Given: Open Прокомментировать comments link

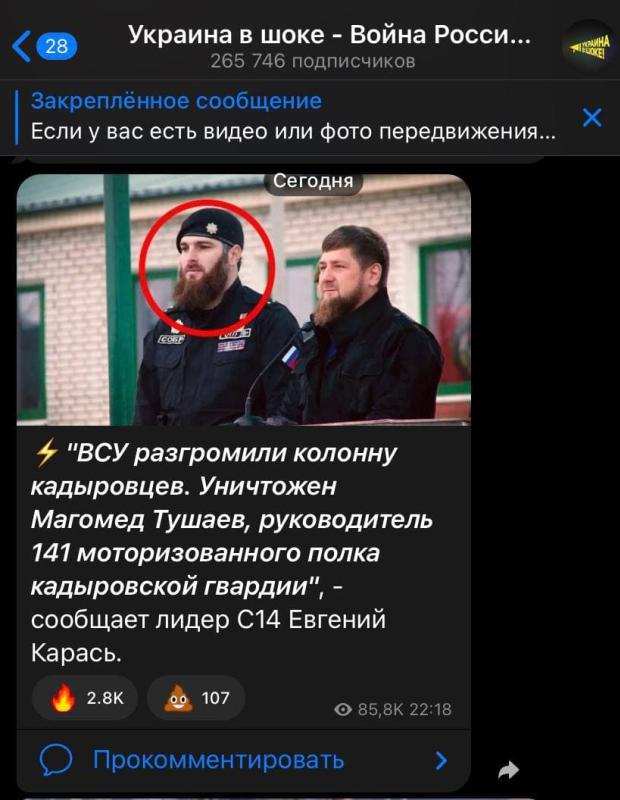Looking at the screenshot, I should click(x=218, y=760).
